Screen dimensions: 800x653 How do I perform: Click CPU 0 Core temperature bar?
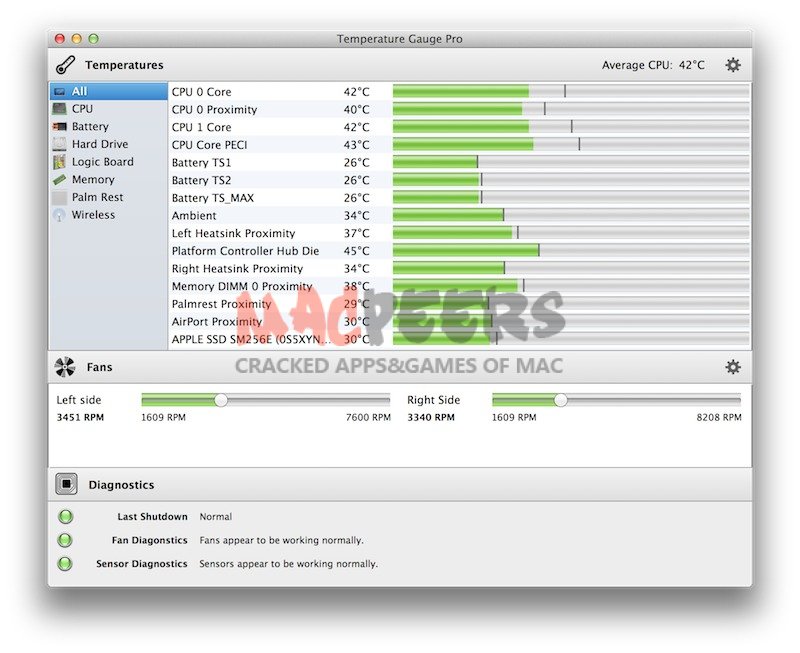click(x=571, y=91)
